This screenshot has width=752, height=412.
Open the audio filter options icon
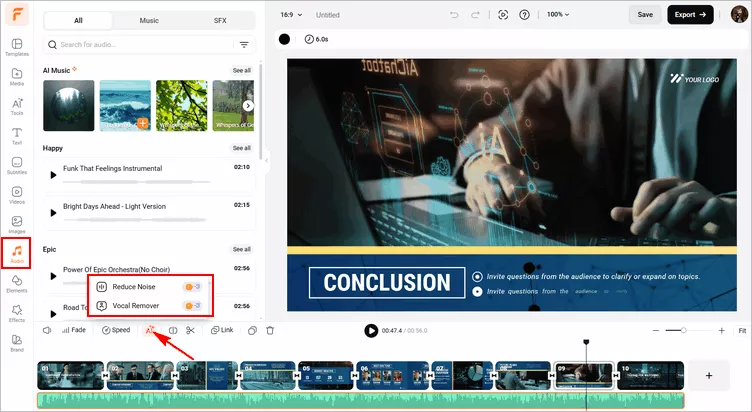coord(244,45)
